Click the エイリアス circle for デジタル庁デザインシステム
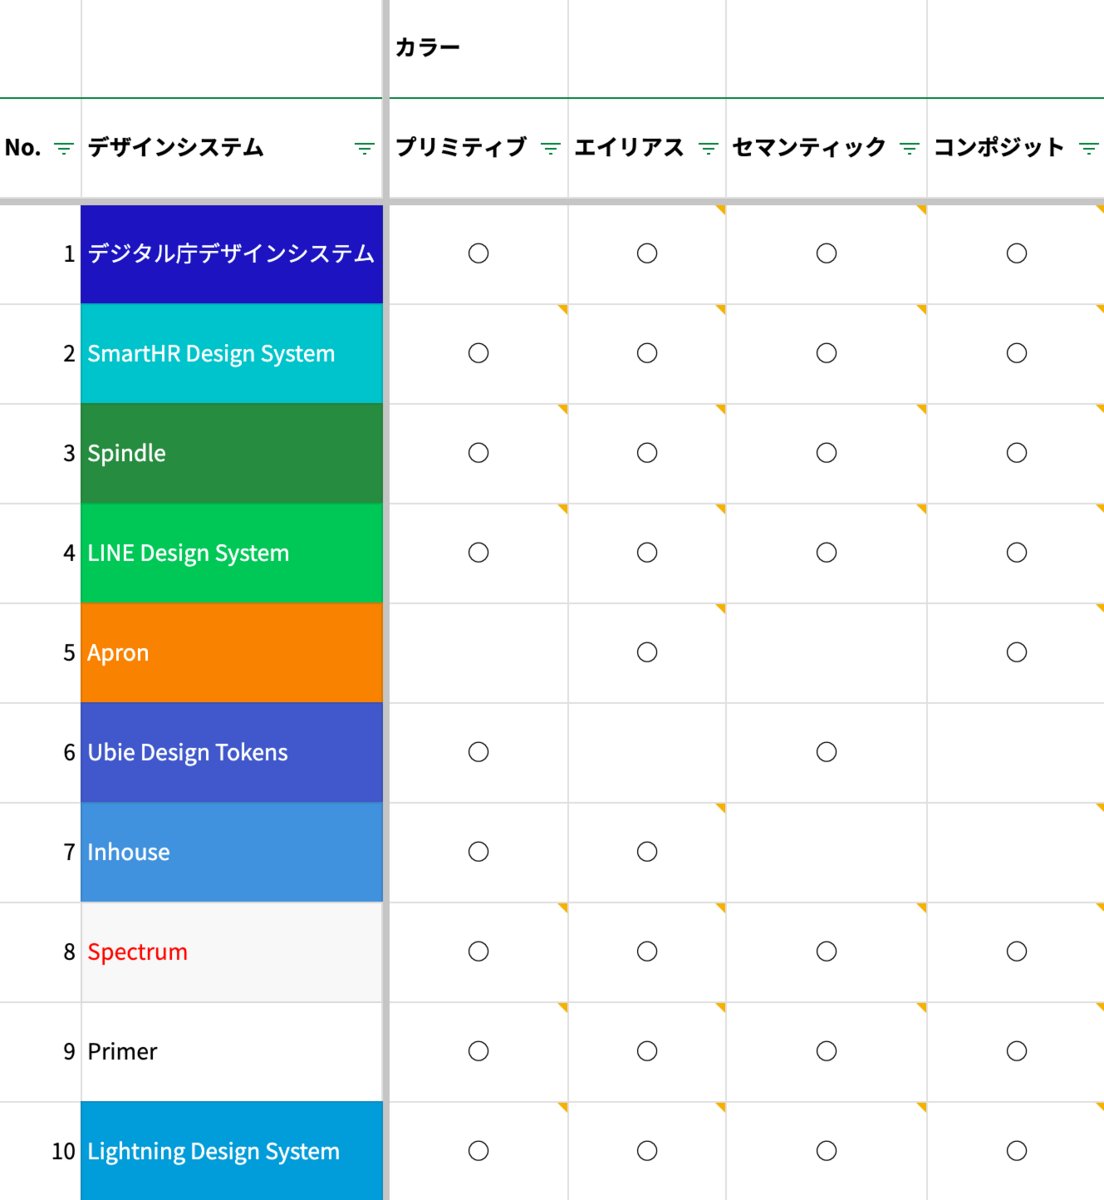The height and width of the screenshot is (1200, 1104). tap(647, 254)
